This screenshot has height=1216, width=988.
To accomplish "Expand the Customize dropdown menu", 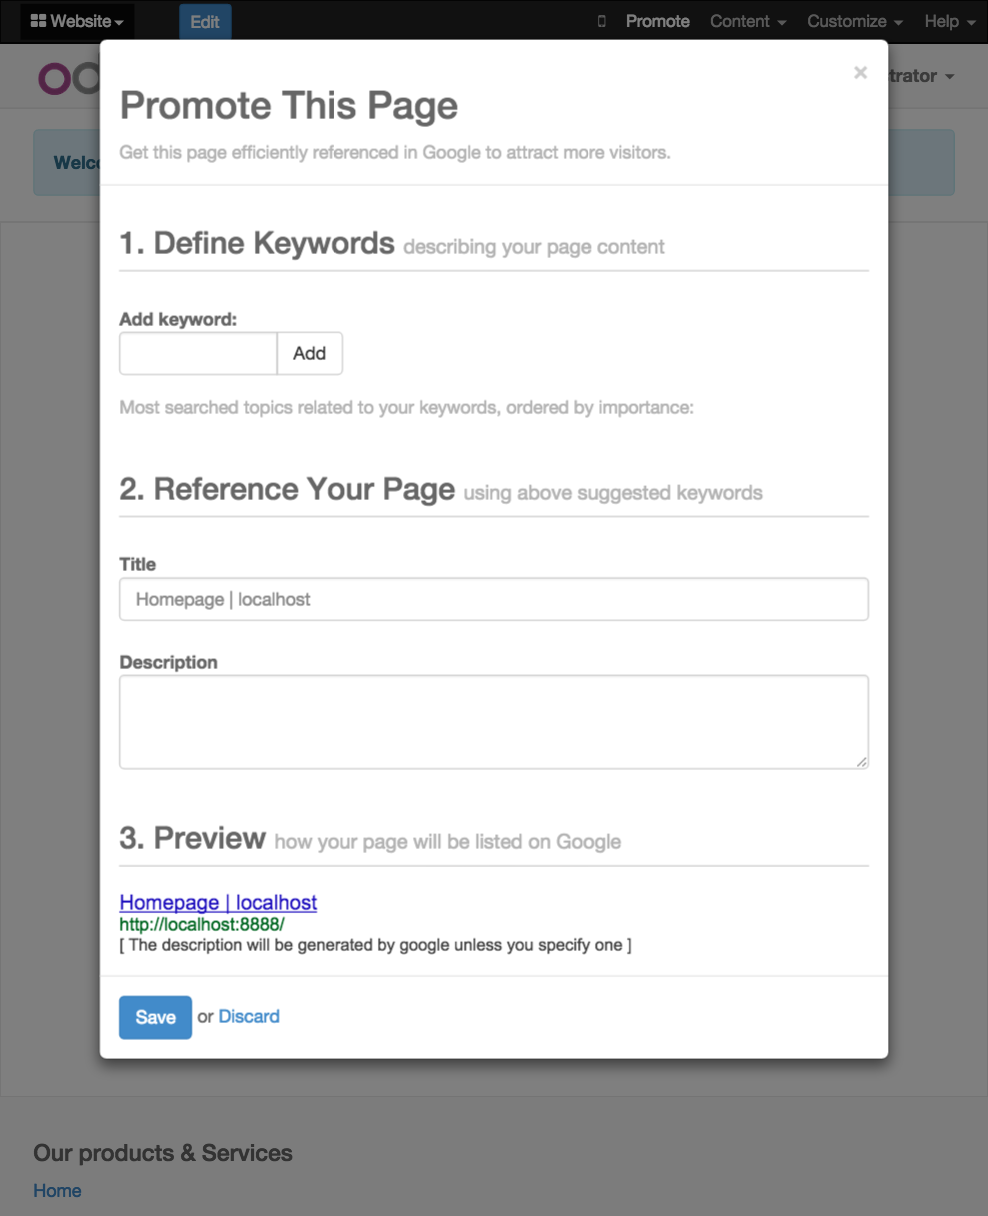I will pyautogui.click(x=855, y=21).
